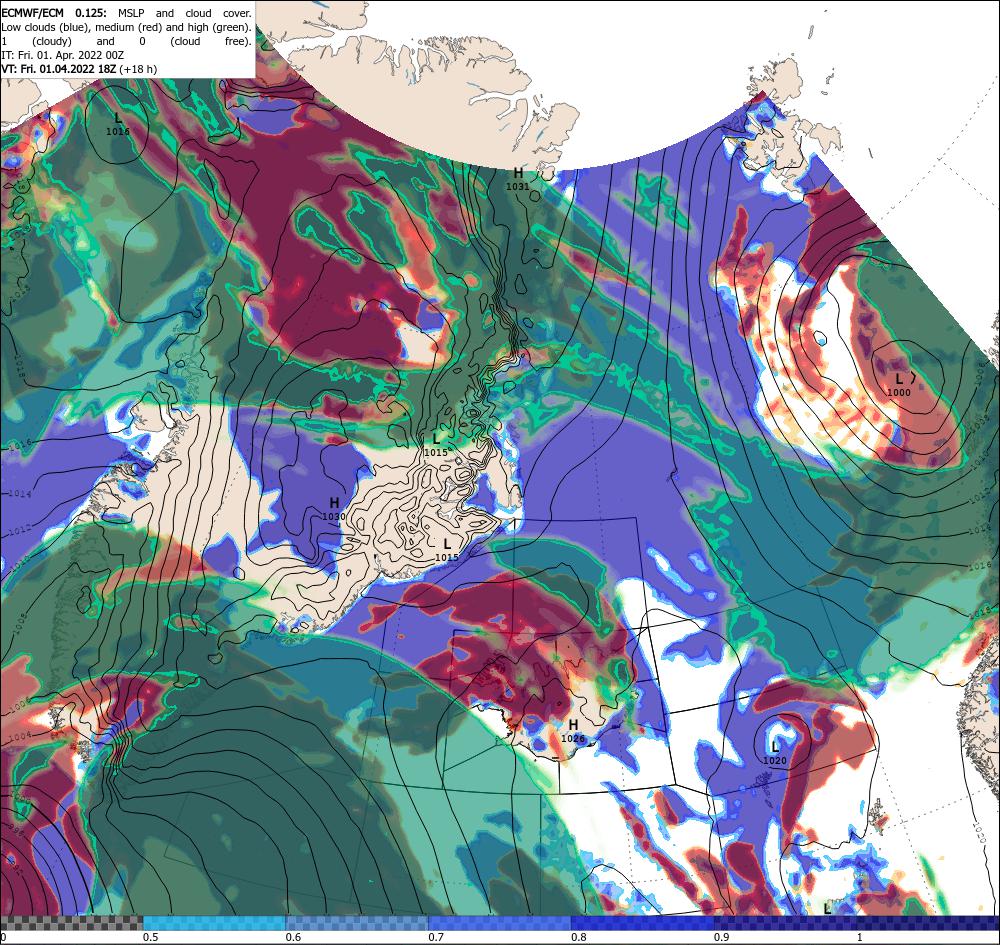Click the '0.6' scale tick label
Image resolution: width=1000 pixels, height=945 pixels.
coord(293,937)
